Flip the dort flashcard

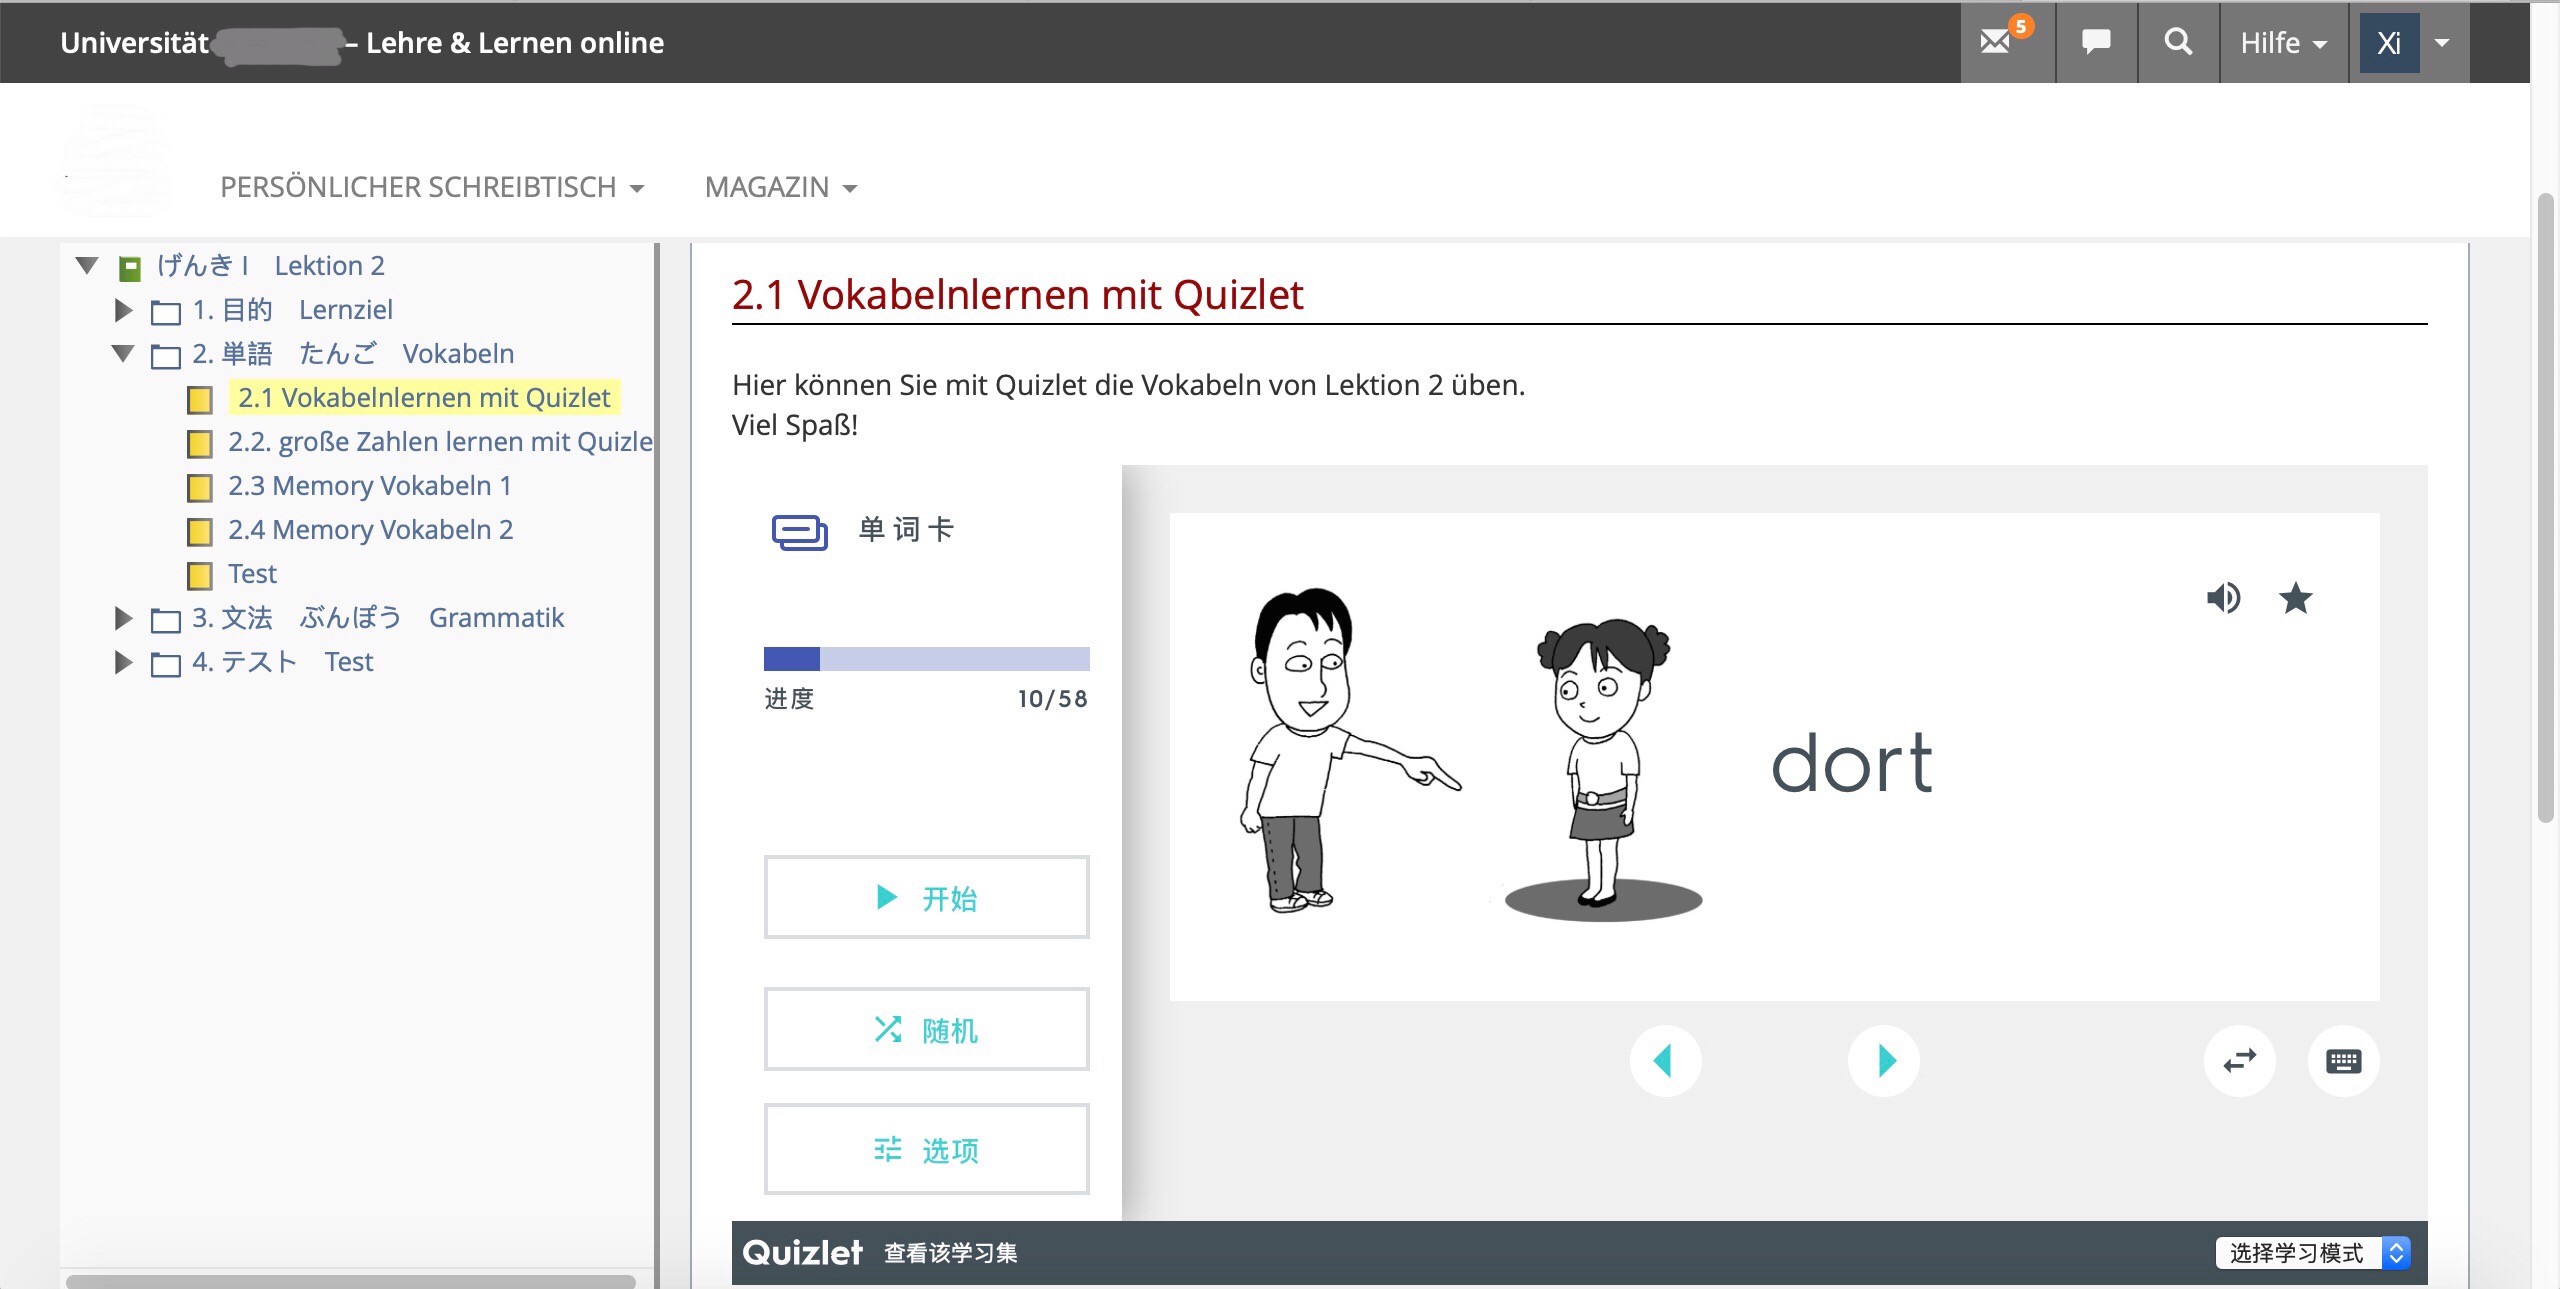coord(1774,757)
